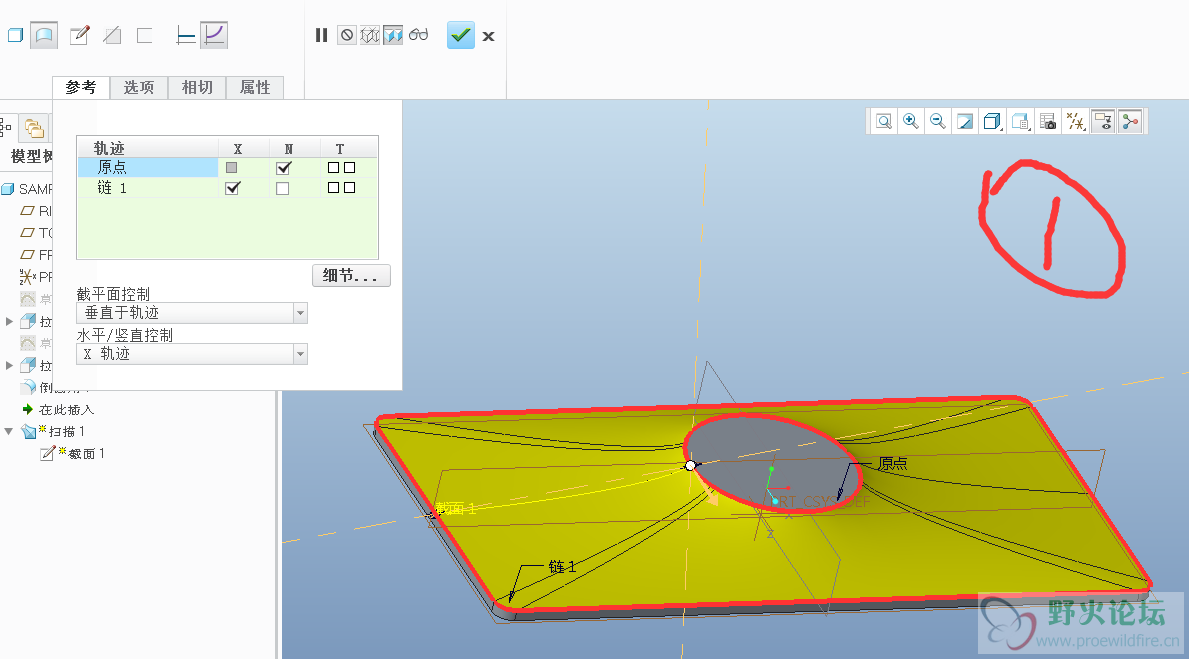Select 在此插入 in the model tree
The image size is (1189, 659).
pyautogui.click(x=67, y=410)
